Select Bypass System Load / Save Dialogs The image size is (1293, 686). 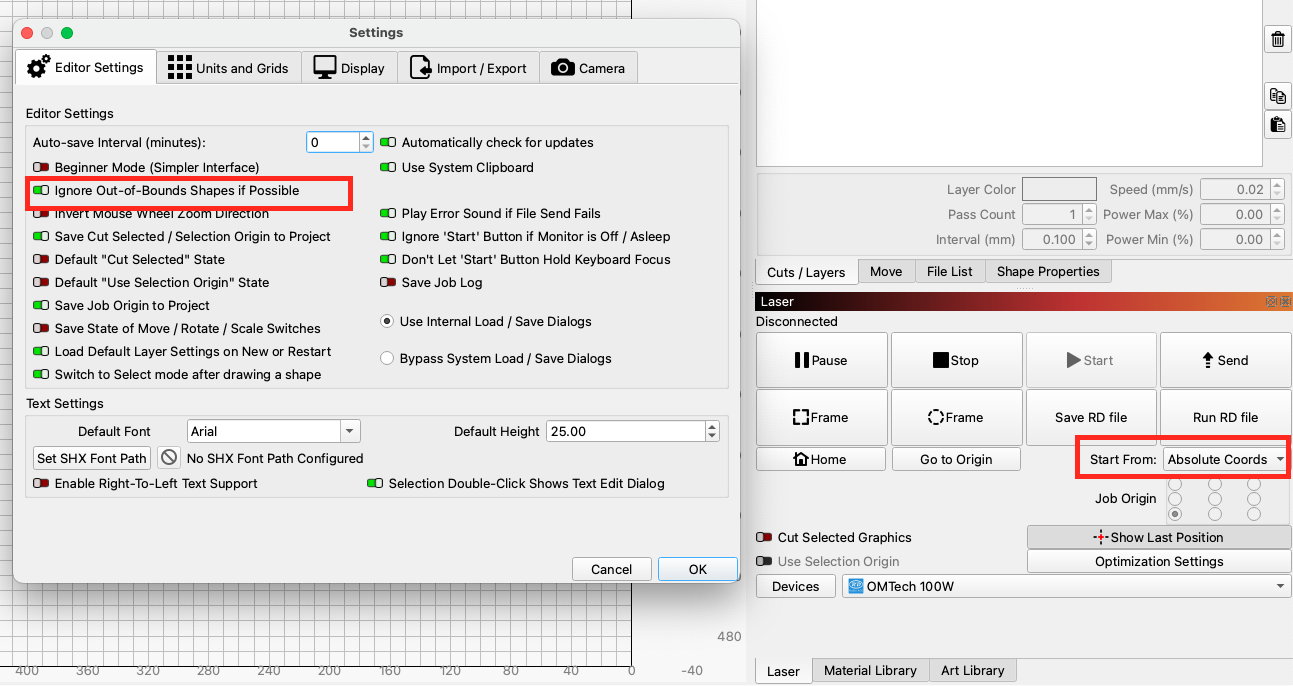[387, 358]
